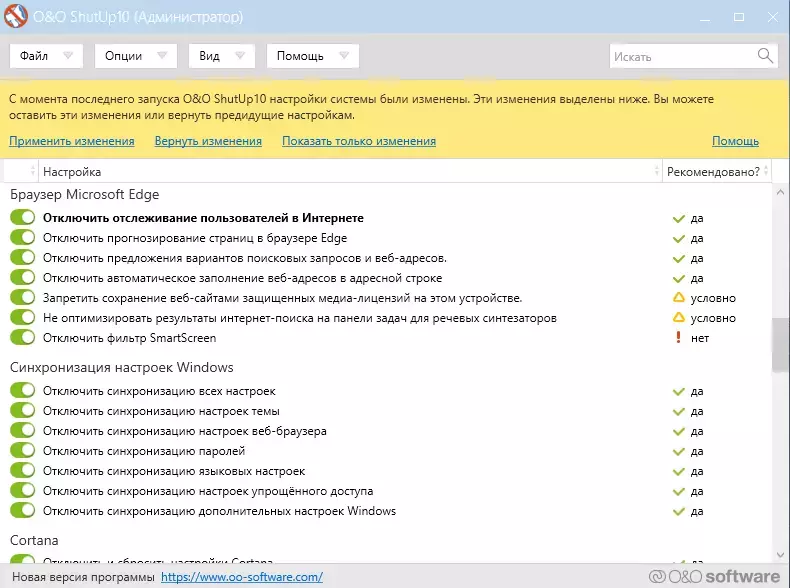Click sort arrows beside Рекомендовано column

tap(766, 171)
